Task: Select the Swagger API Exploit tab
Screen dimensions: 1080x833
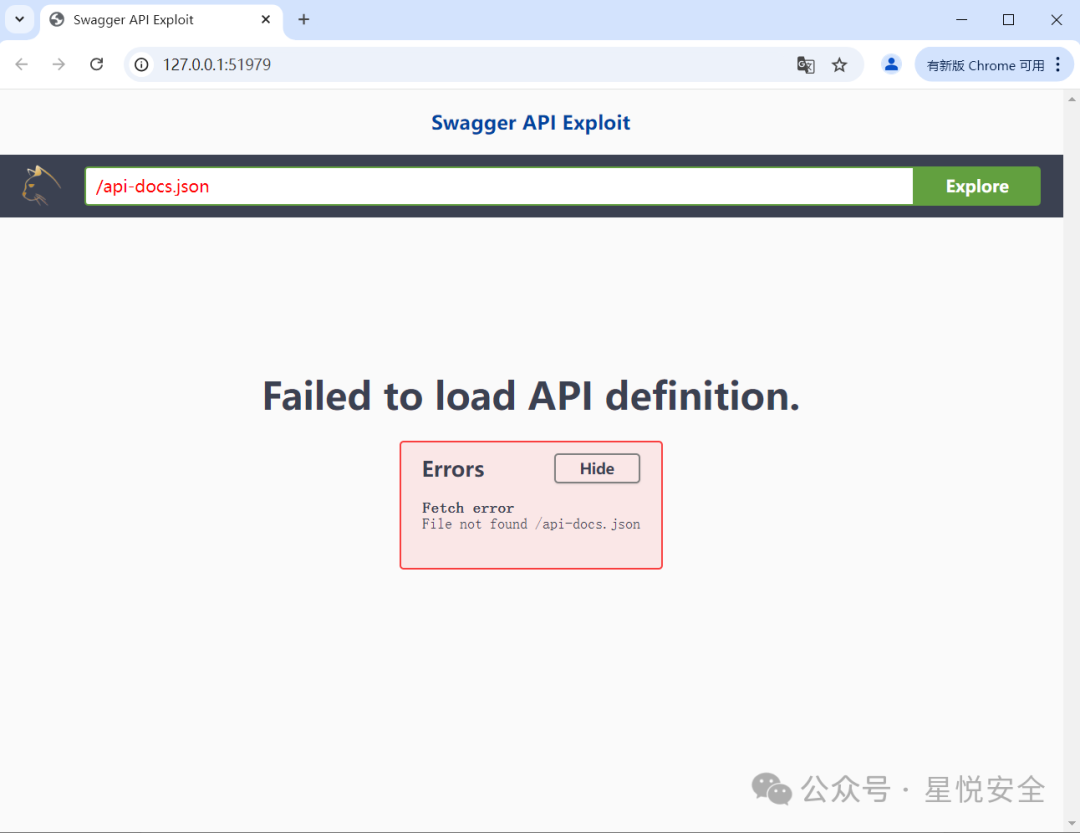Action: coord(162,20)
